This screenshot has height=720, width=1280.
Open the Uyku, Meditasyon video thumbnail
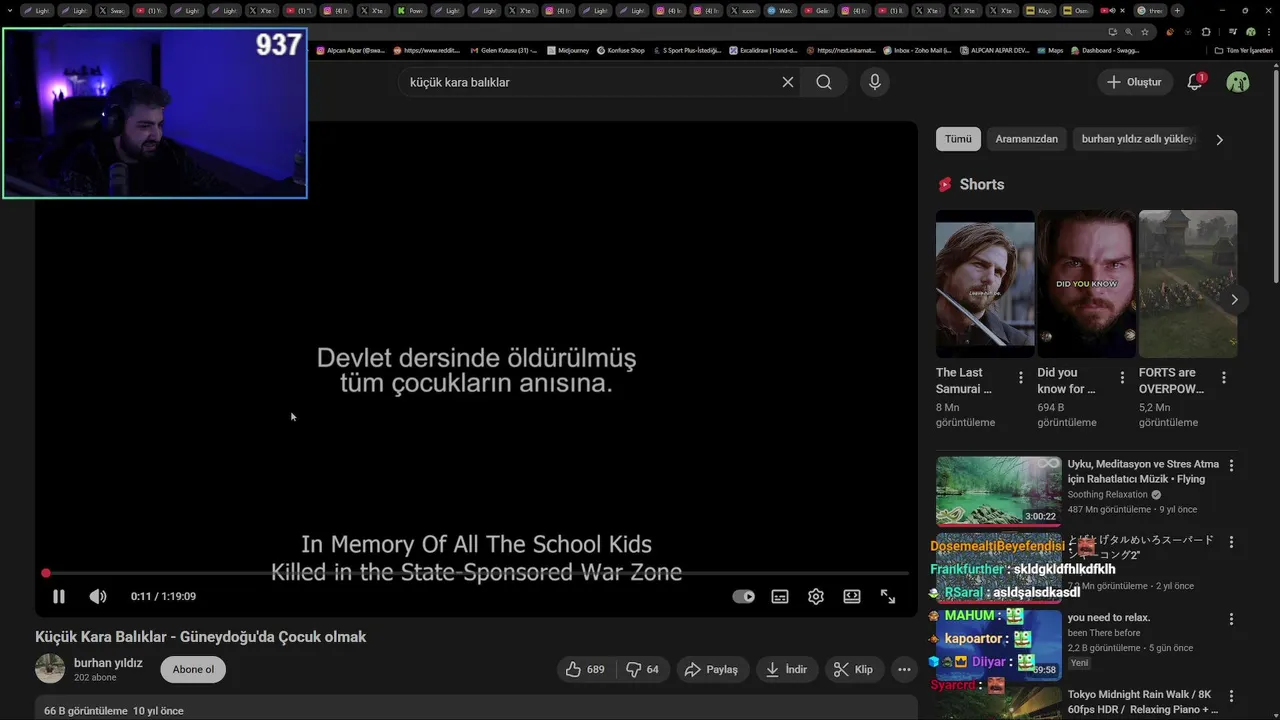pos(999,491)
